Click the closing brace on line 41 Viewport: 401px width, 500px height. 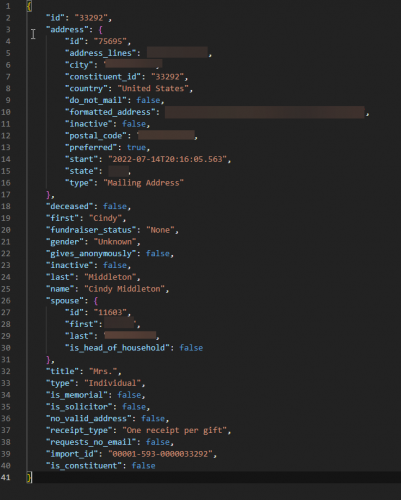(29, 477)
